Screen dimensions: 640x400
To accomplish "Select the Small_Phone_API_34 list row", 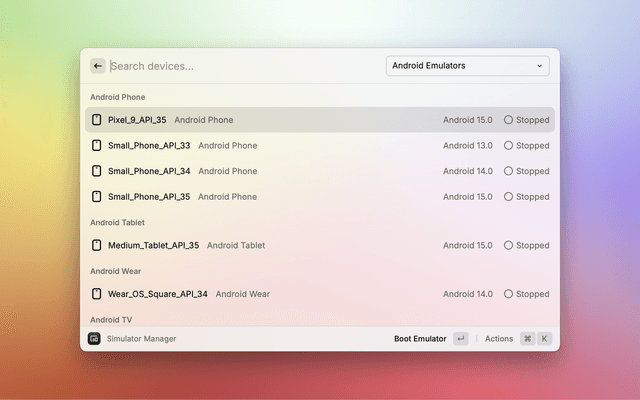I will [x=320, y=171].
